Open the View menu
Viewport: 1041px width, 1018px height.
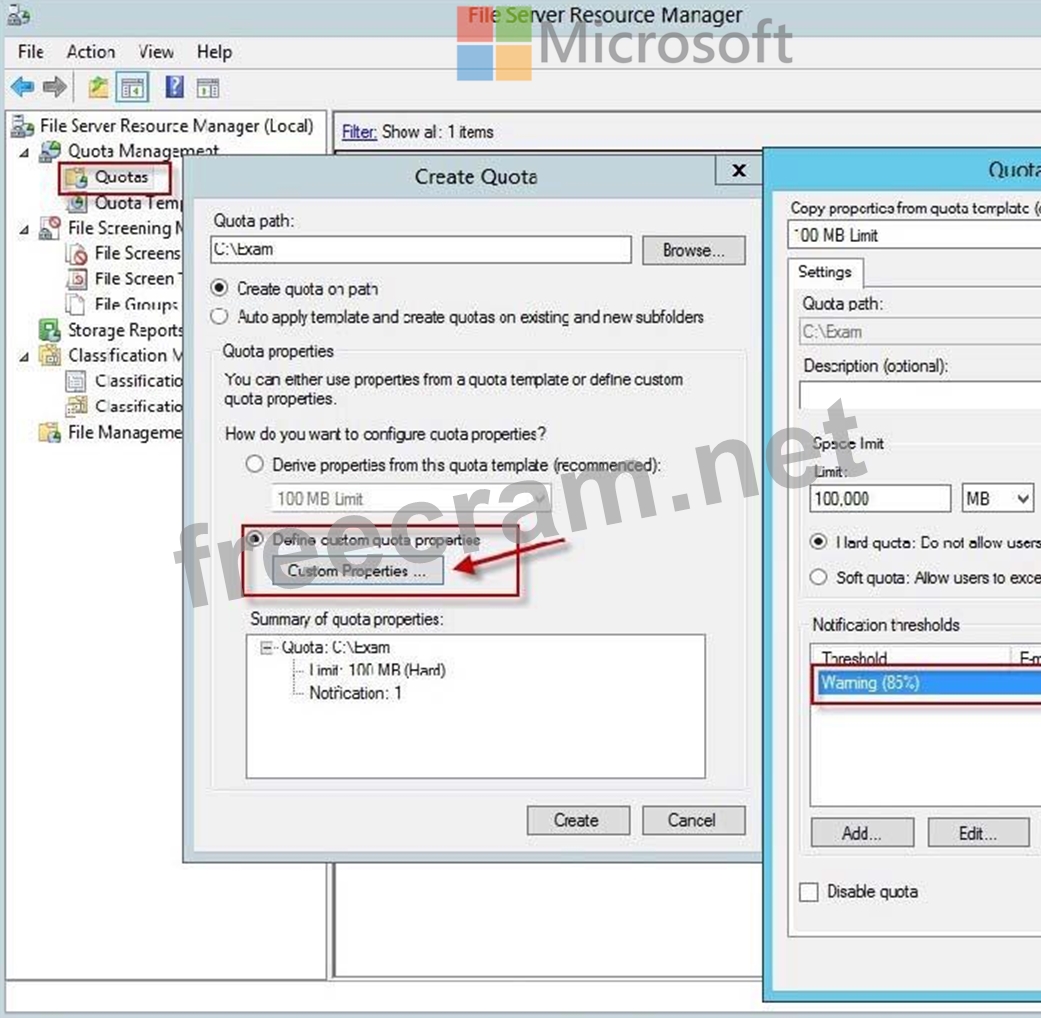(x=156, y=52)
